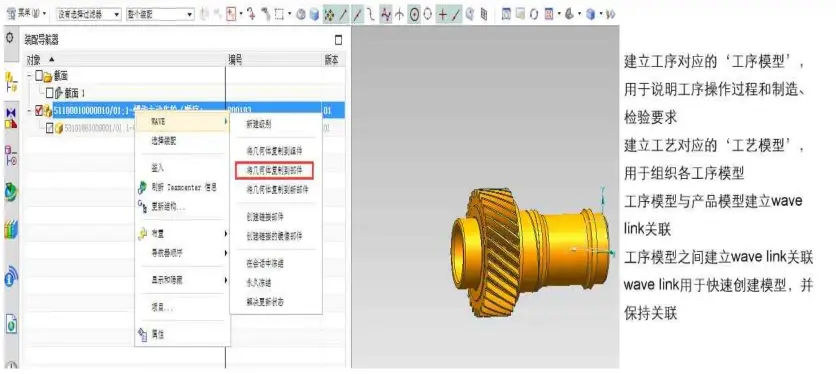The width and height of the screenshot is (836, 374).
Task: Toggle the plus-shaped snap point icon
Action: (x=442, y=14)
